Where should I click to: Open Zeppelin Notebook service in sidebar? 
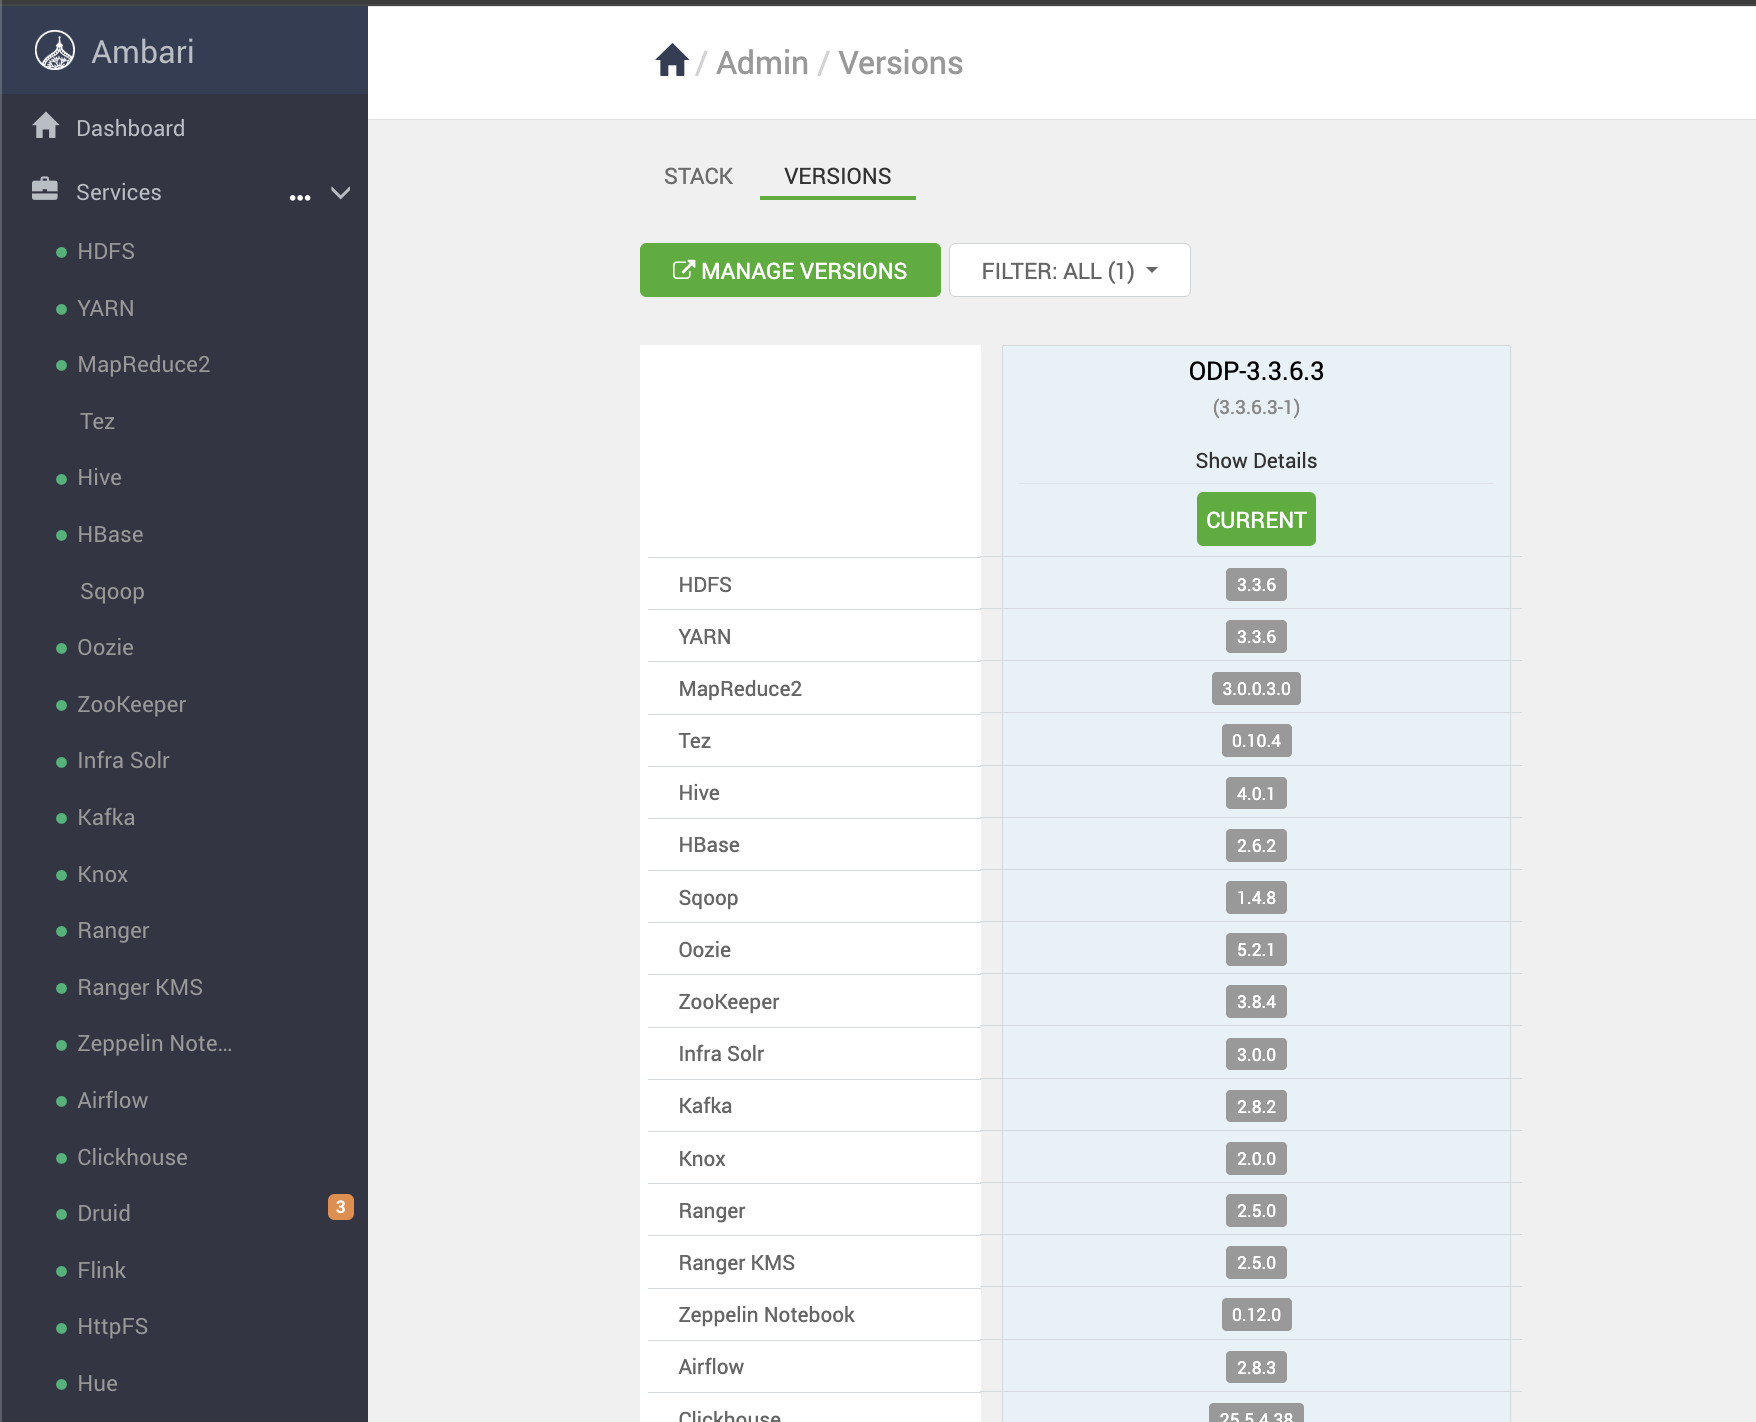155,1043
